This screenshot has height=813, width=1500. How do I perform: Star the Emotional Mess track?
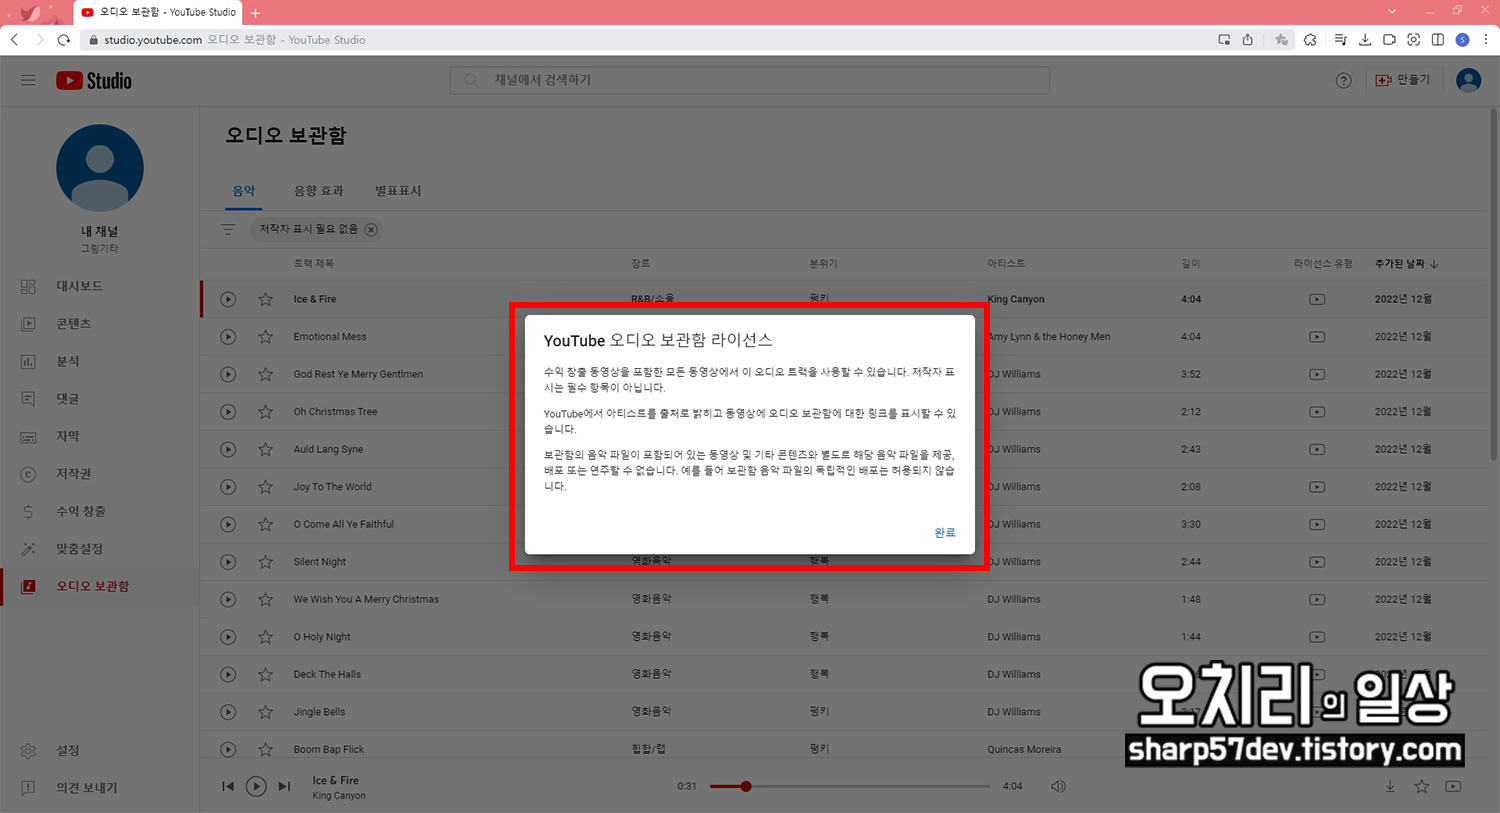coord(265,337)
